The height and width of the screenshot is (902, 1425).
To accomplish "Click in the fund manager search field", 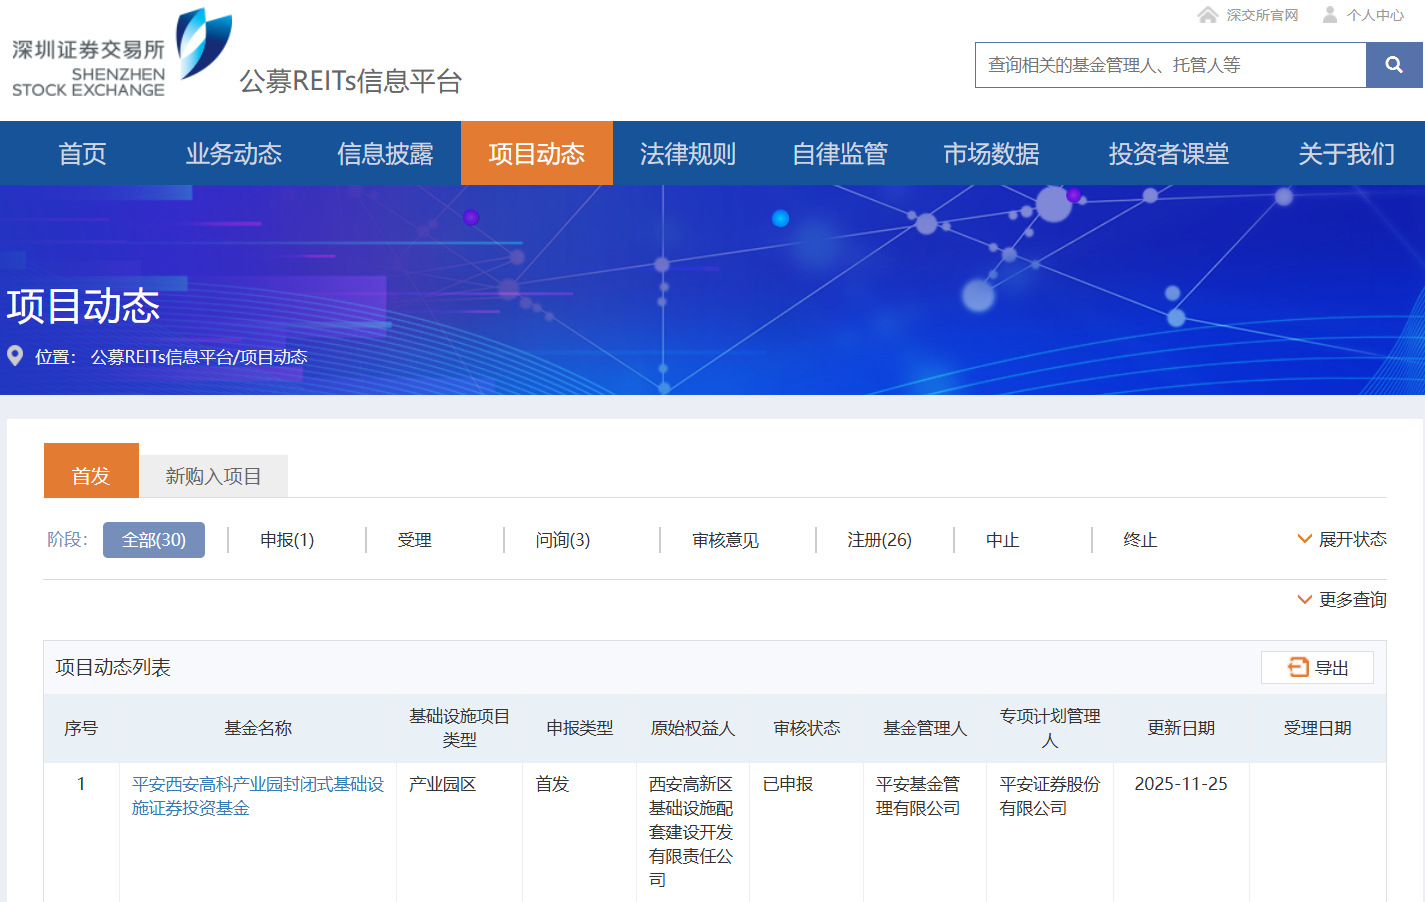I will pos(1170,65).
